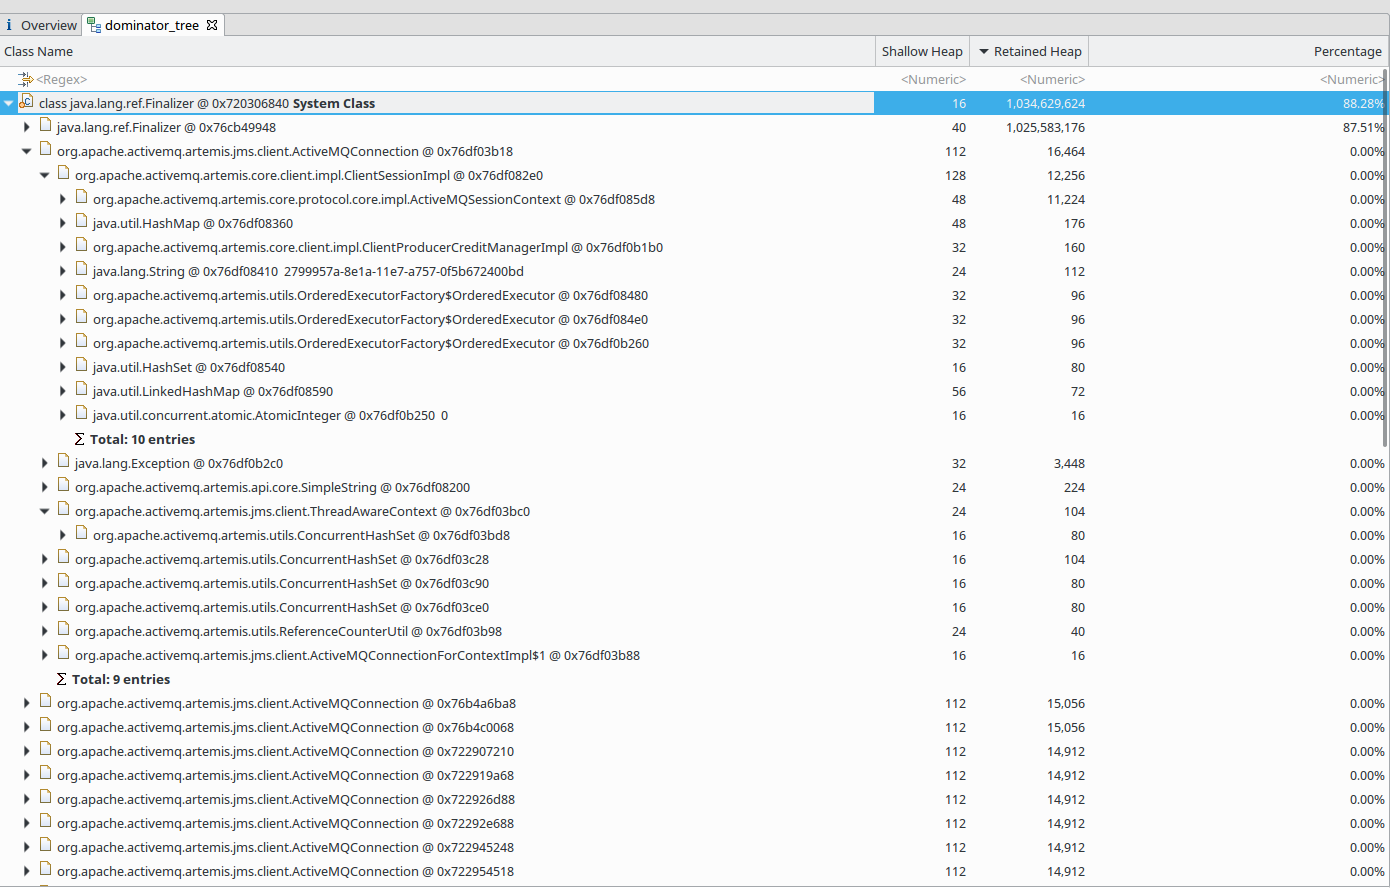Click object icon of ConcurrentHashSet @ 0x76df03c28

pyautogui.click(x=63, y=558)
